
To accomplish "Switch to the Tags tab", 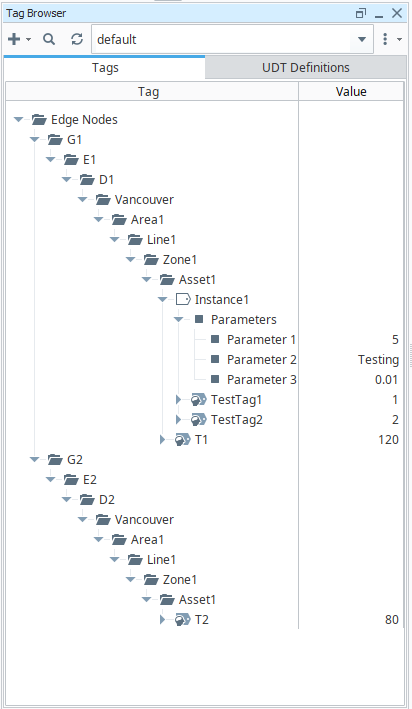I will 105,67.
